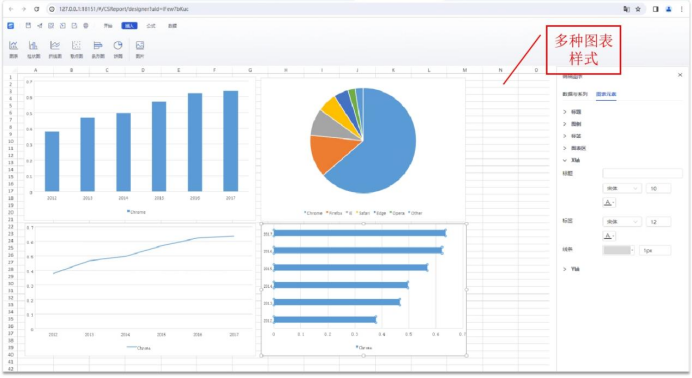This screenshot has width=692, height=378.
Task: Expand the Y轴 section
Action: [x=572, y=269]
